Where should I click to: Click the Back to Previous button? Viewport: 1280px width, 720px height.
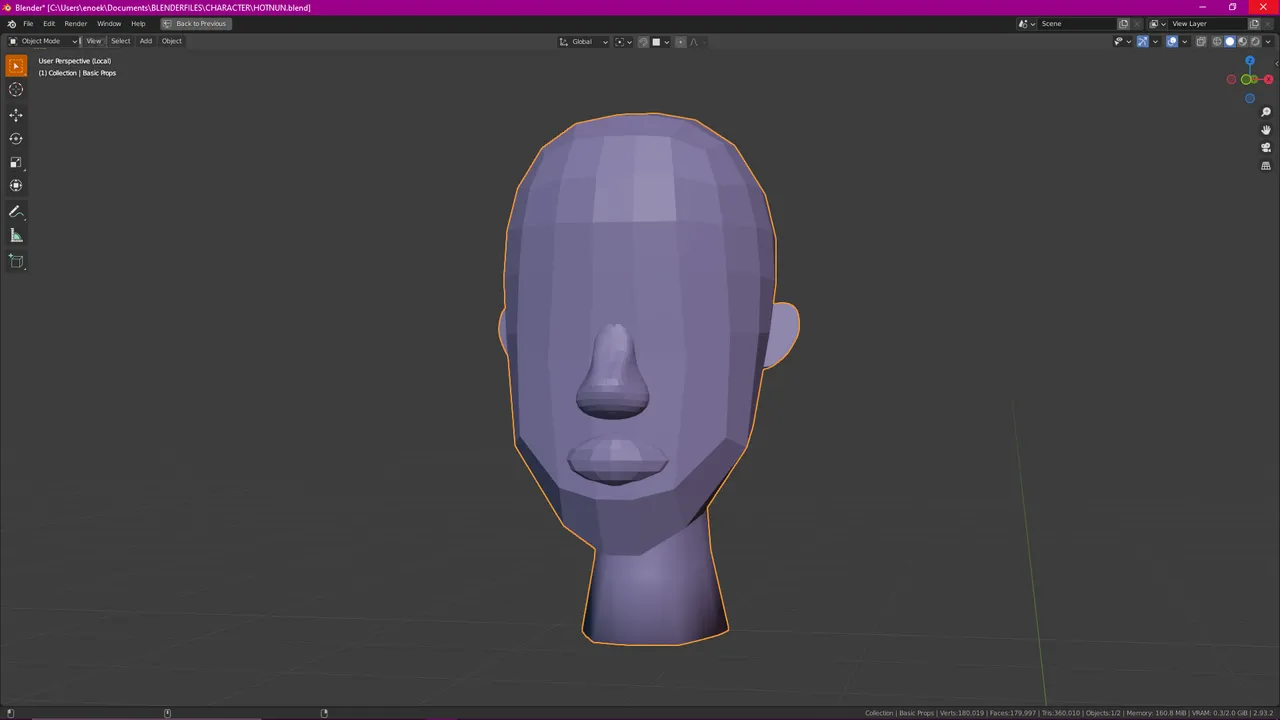pyautogui.click(x=196, y=24)
